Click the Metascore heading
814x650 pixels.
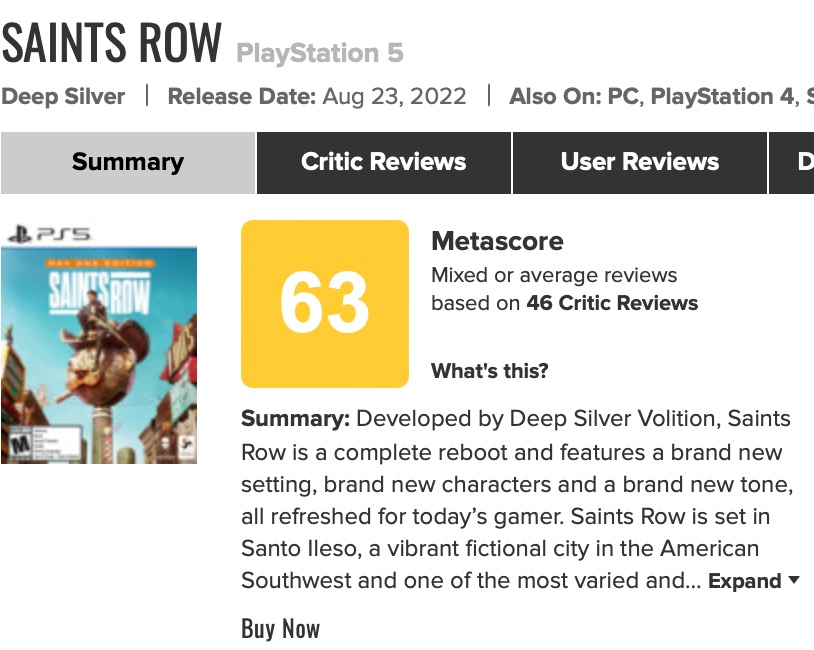coord(497,241)
